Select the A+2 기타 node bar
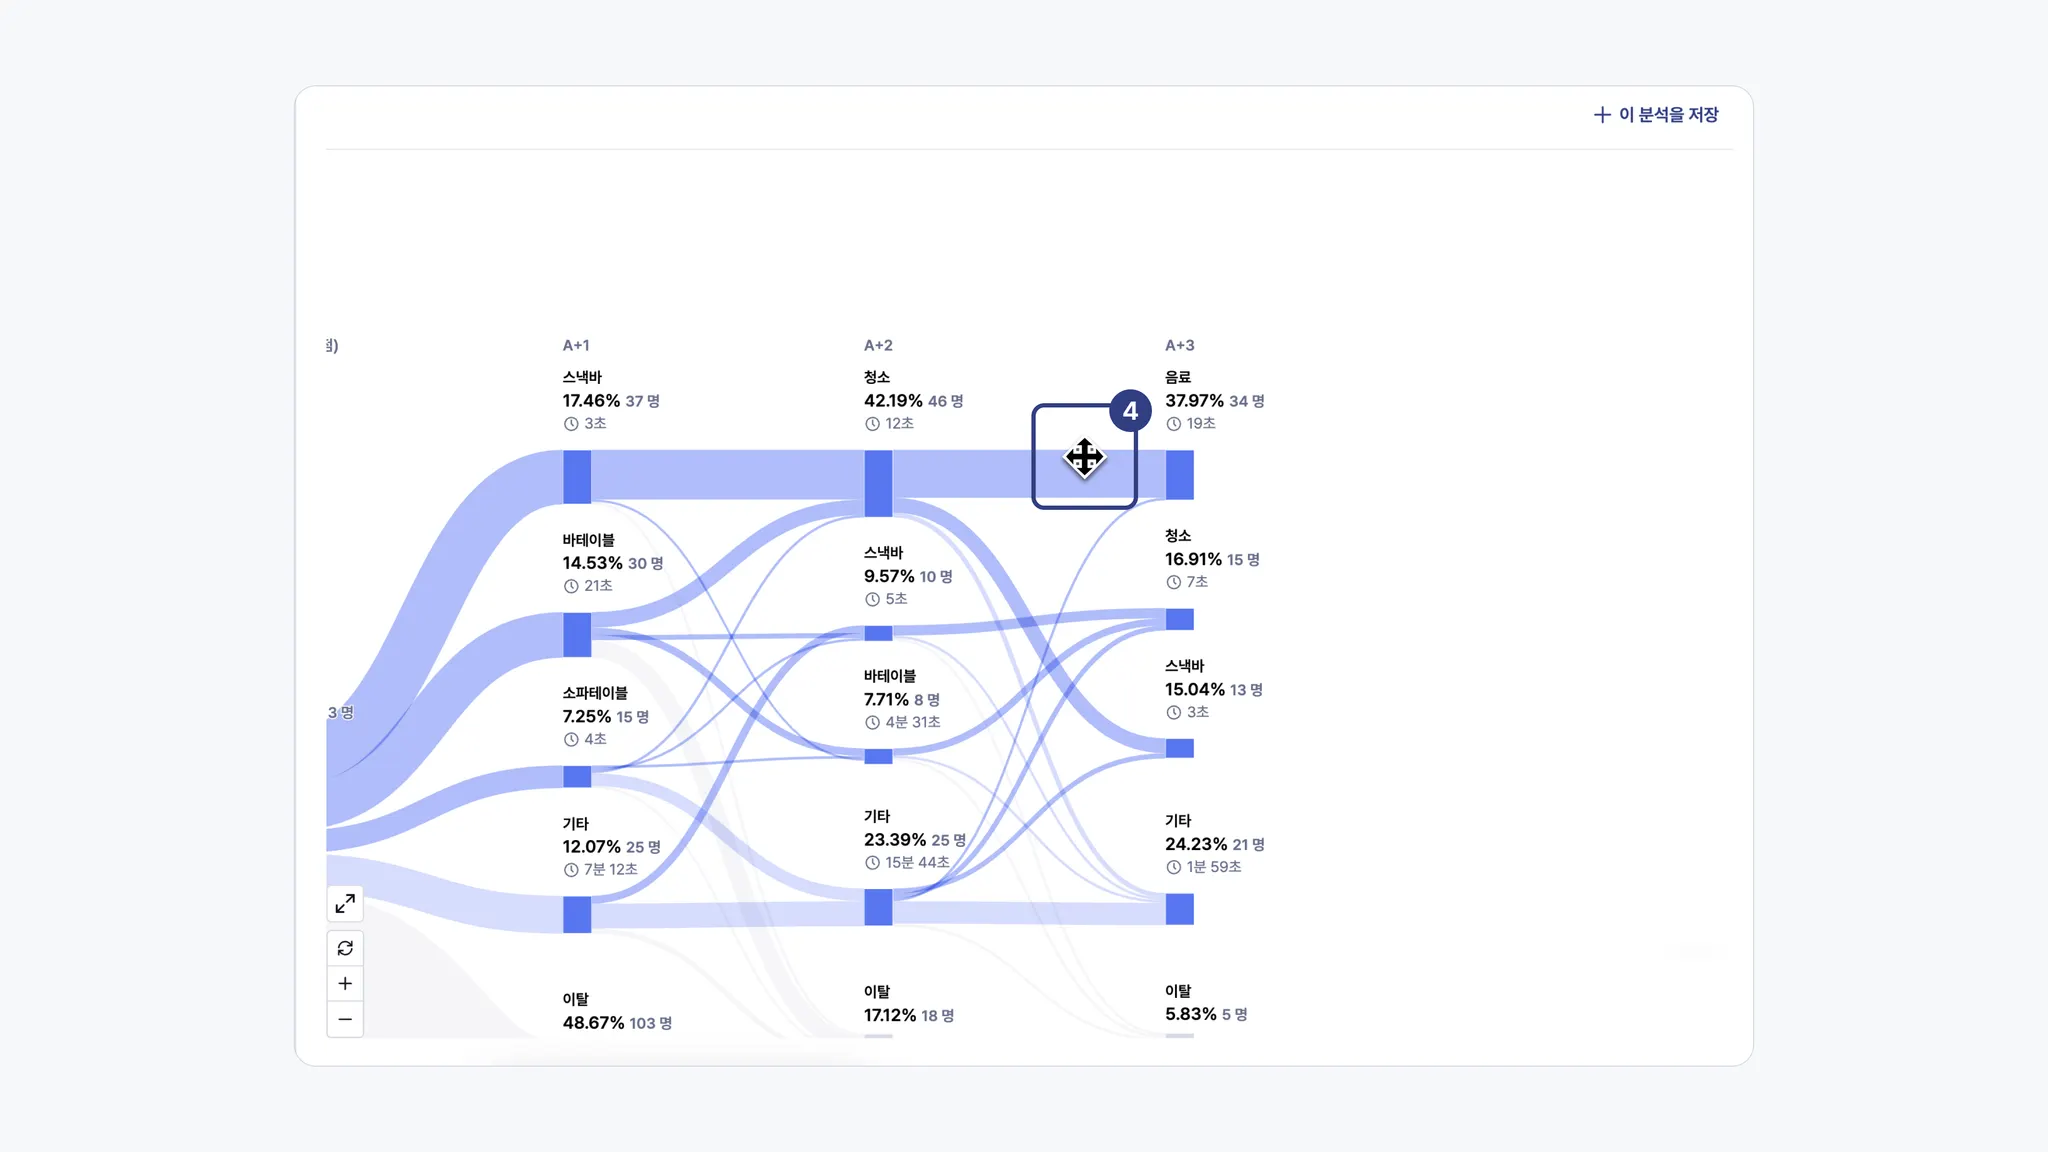The image size is (2048, 1152). (x=878, y=907)
